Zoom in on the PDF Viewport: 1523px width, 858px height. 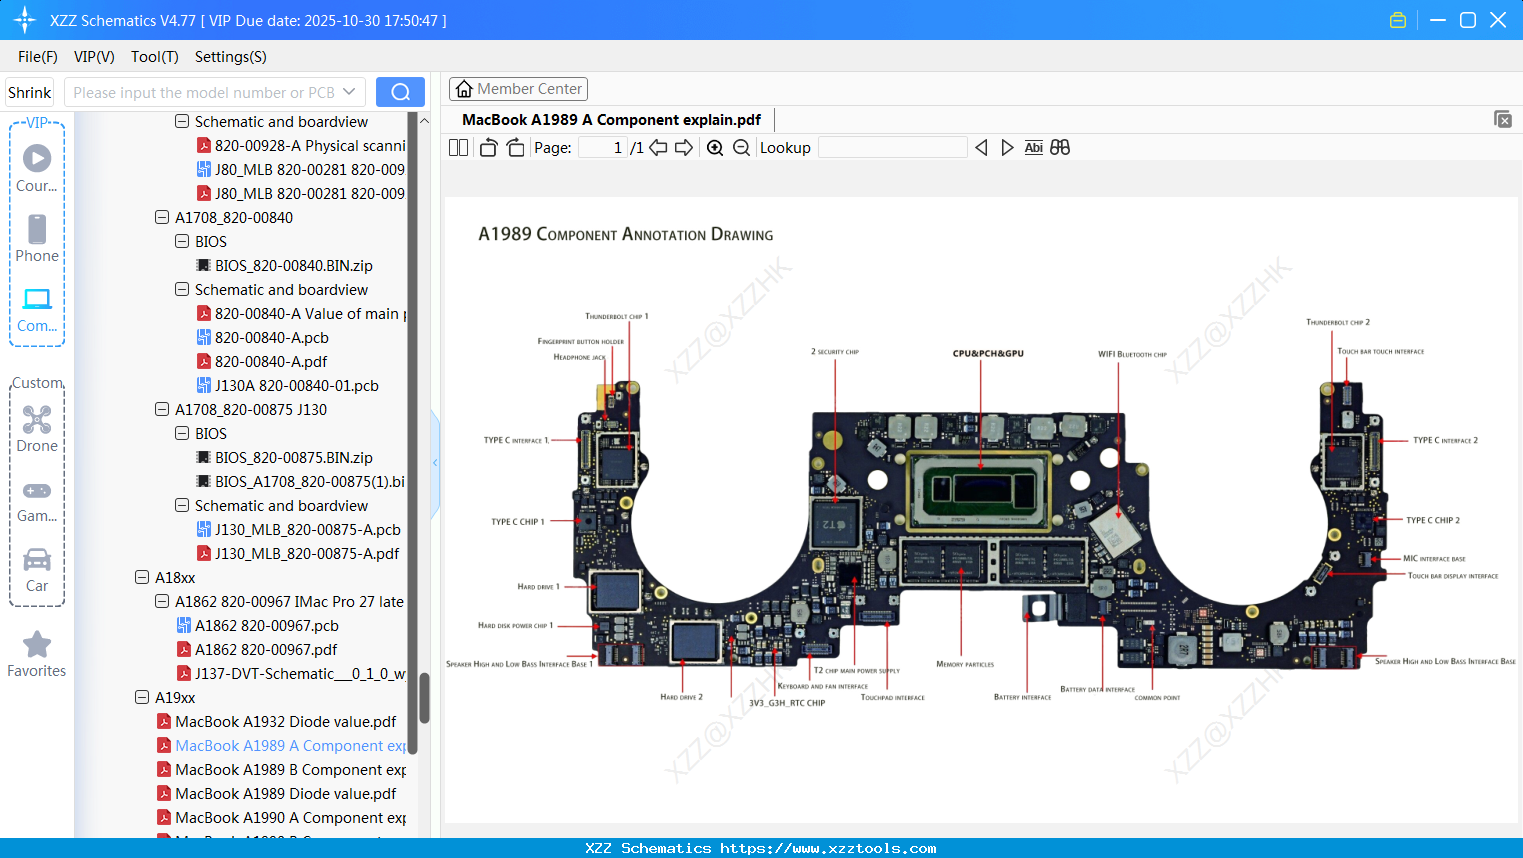click(715, 148)
